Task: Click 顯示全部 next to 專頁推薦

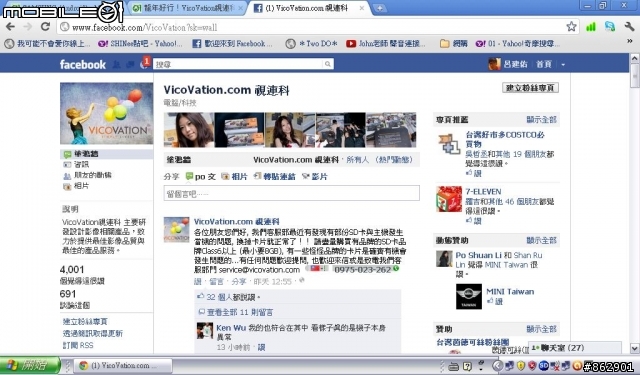Action: 542,120
